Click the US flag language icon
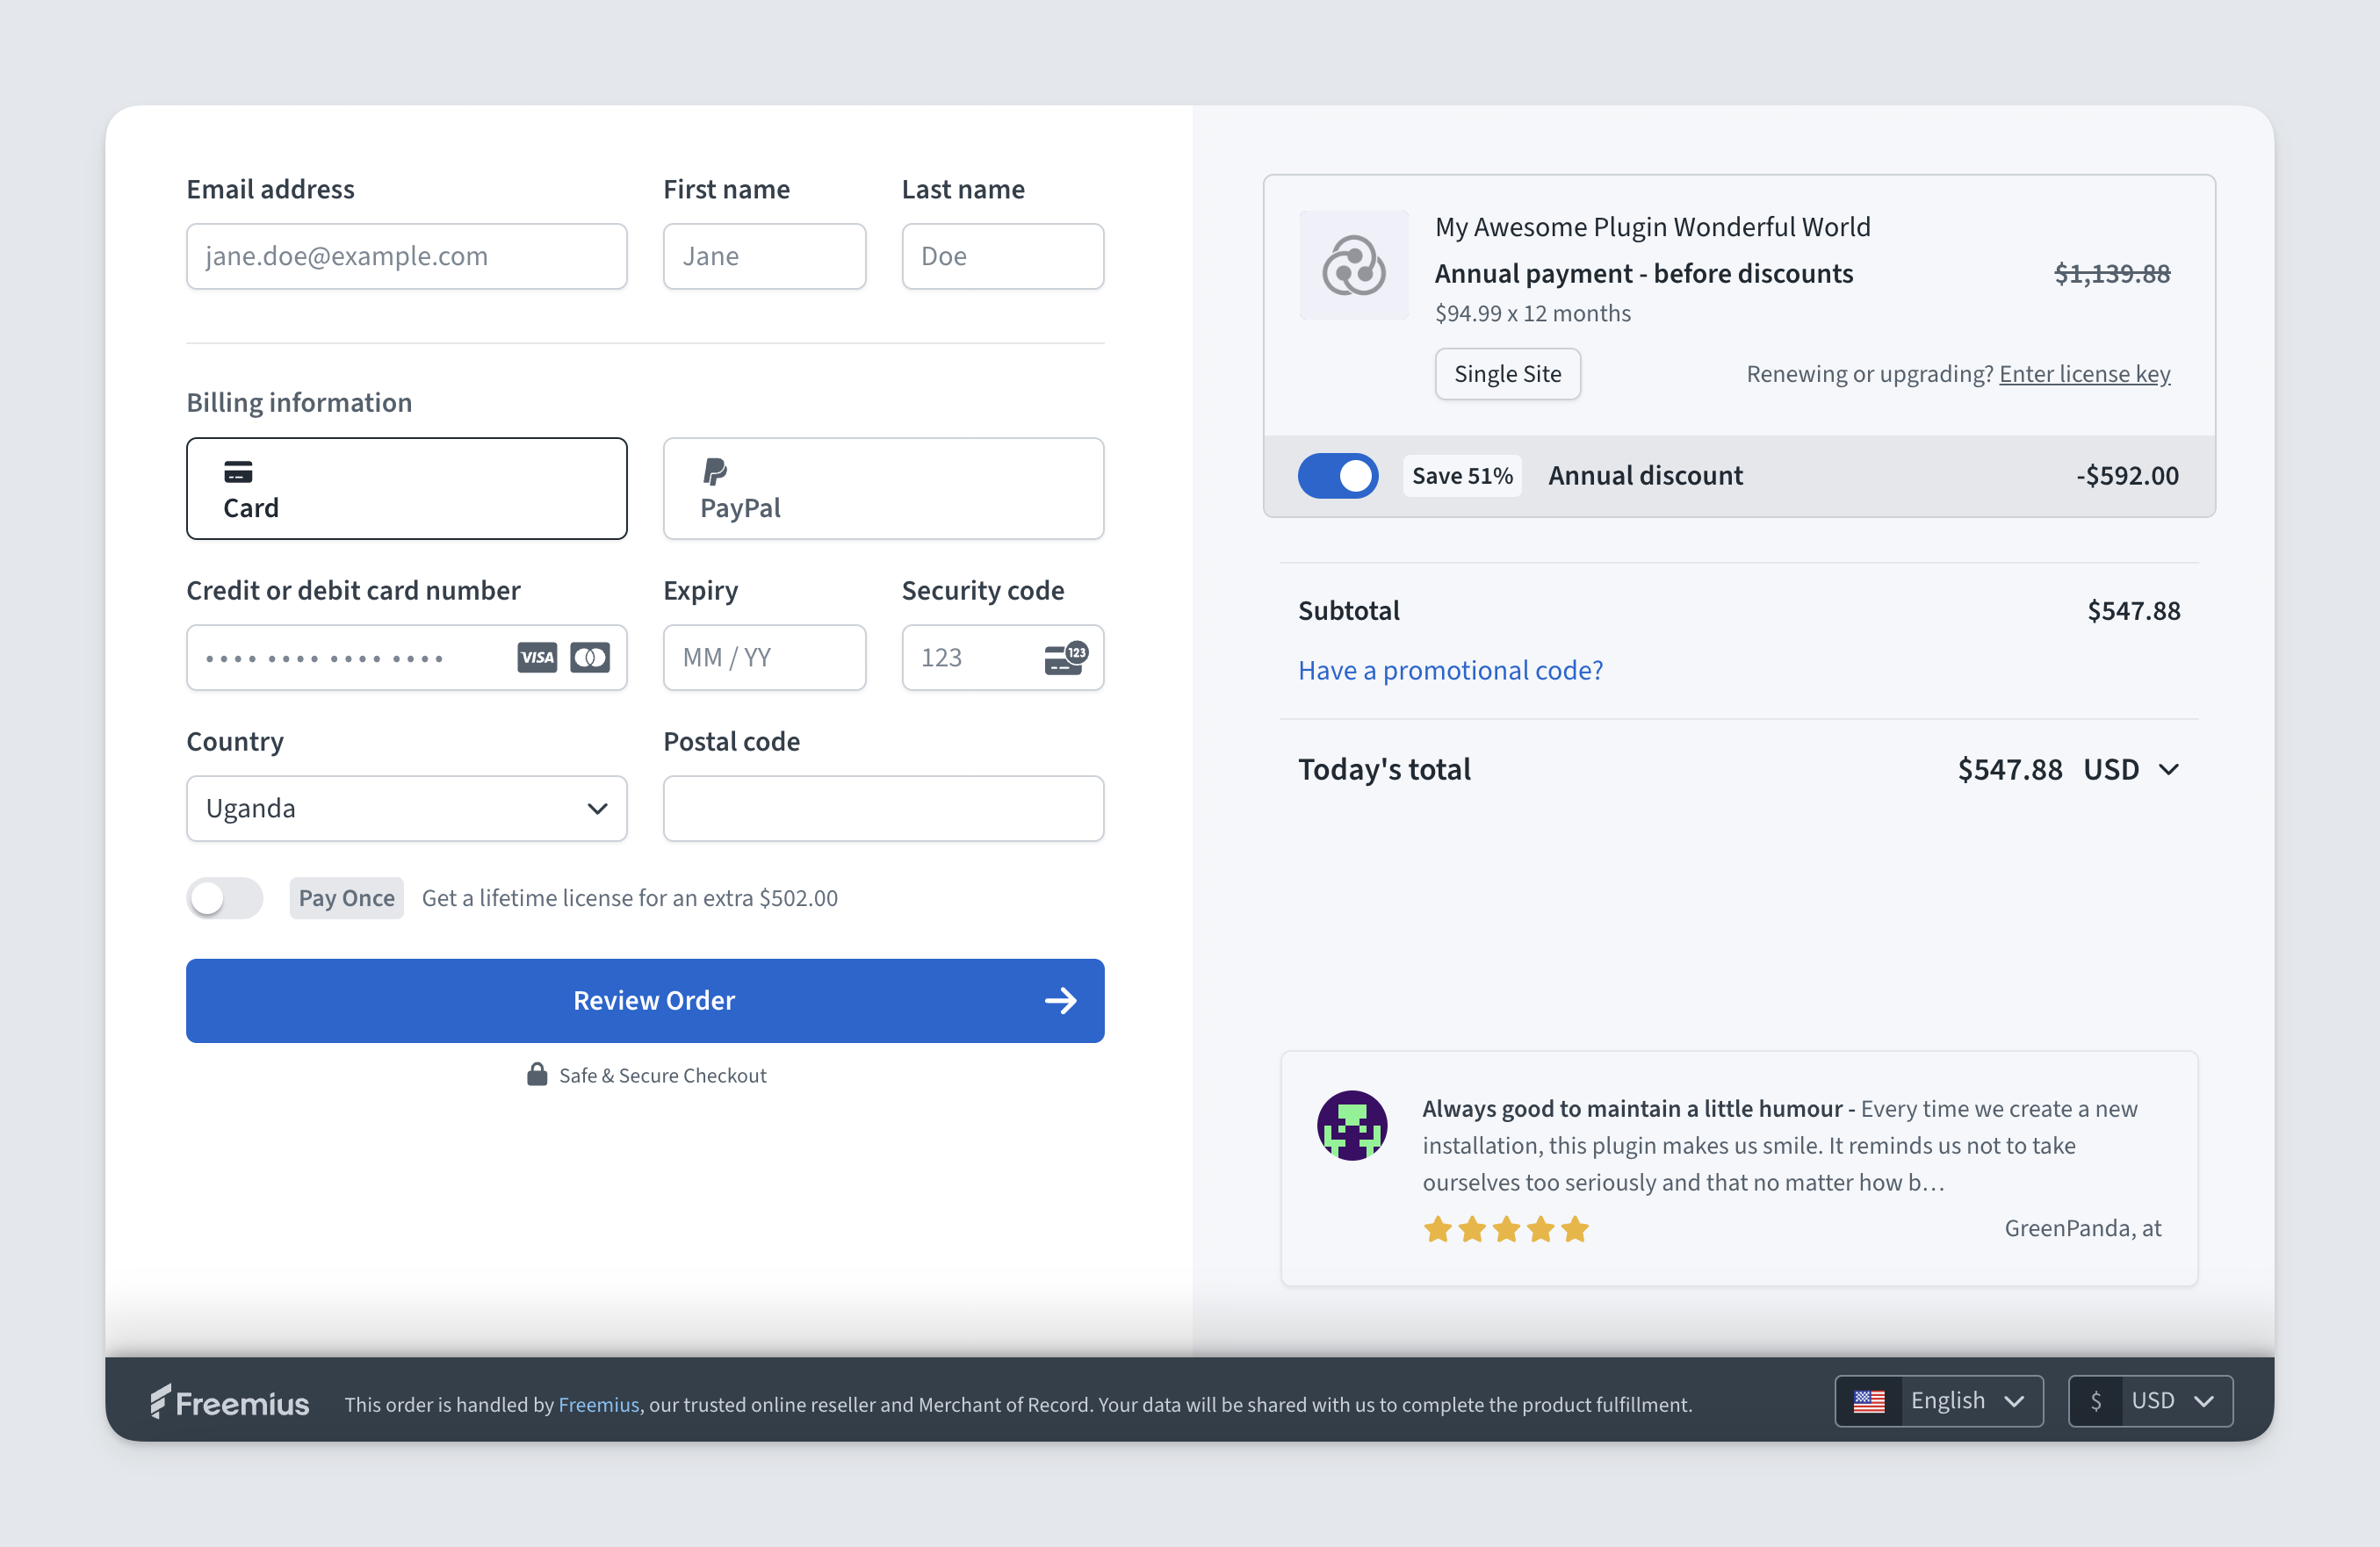 click(1869, 1401)
